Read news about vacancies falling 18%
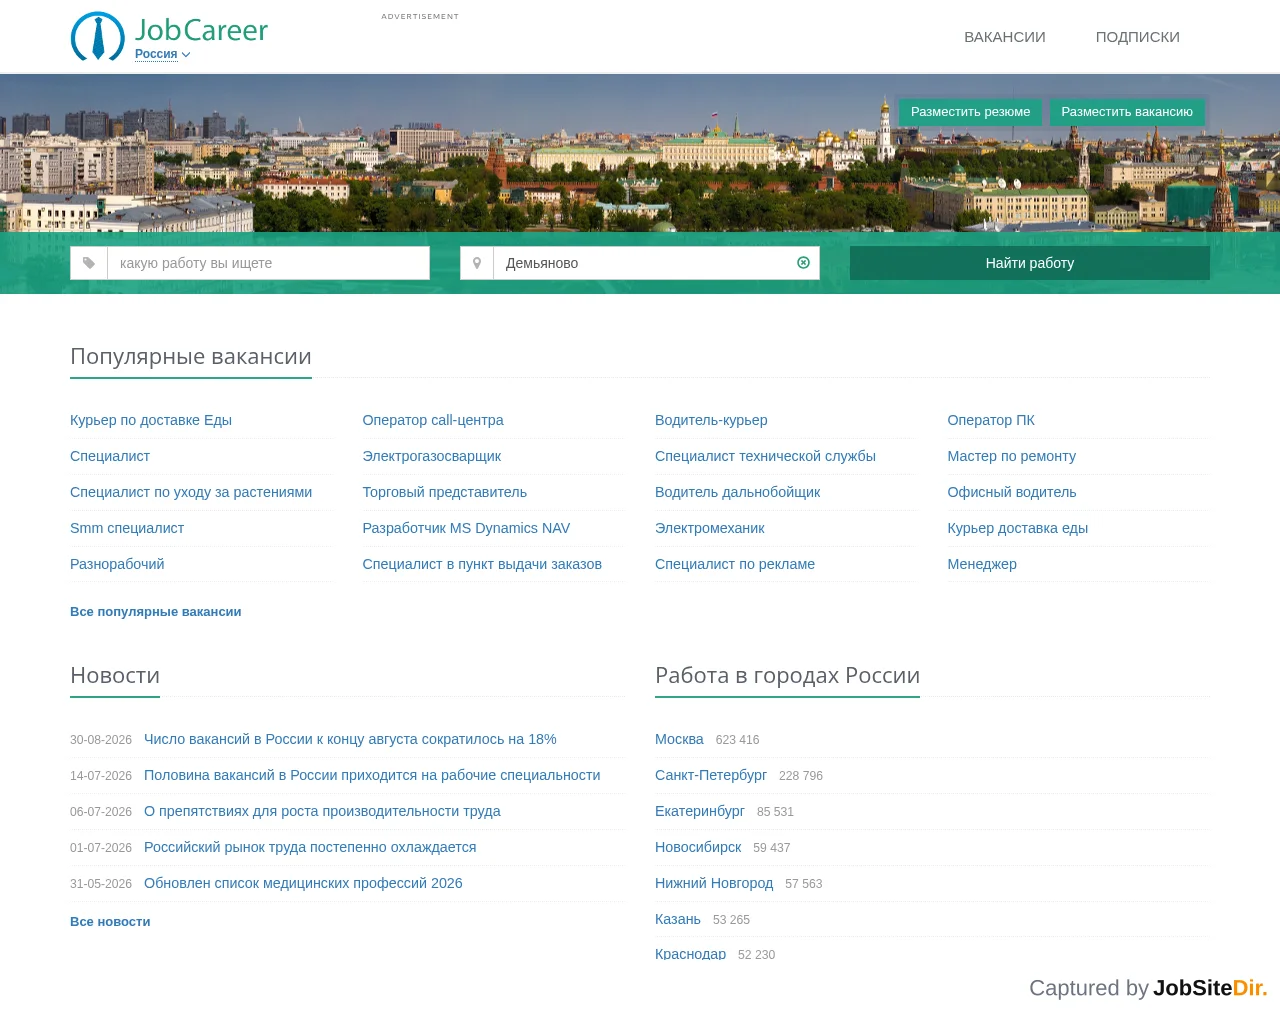This screenshot has height=1018, width=1280. pos(350,739)
